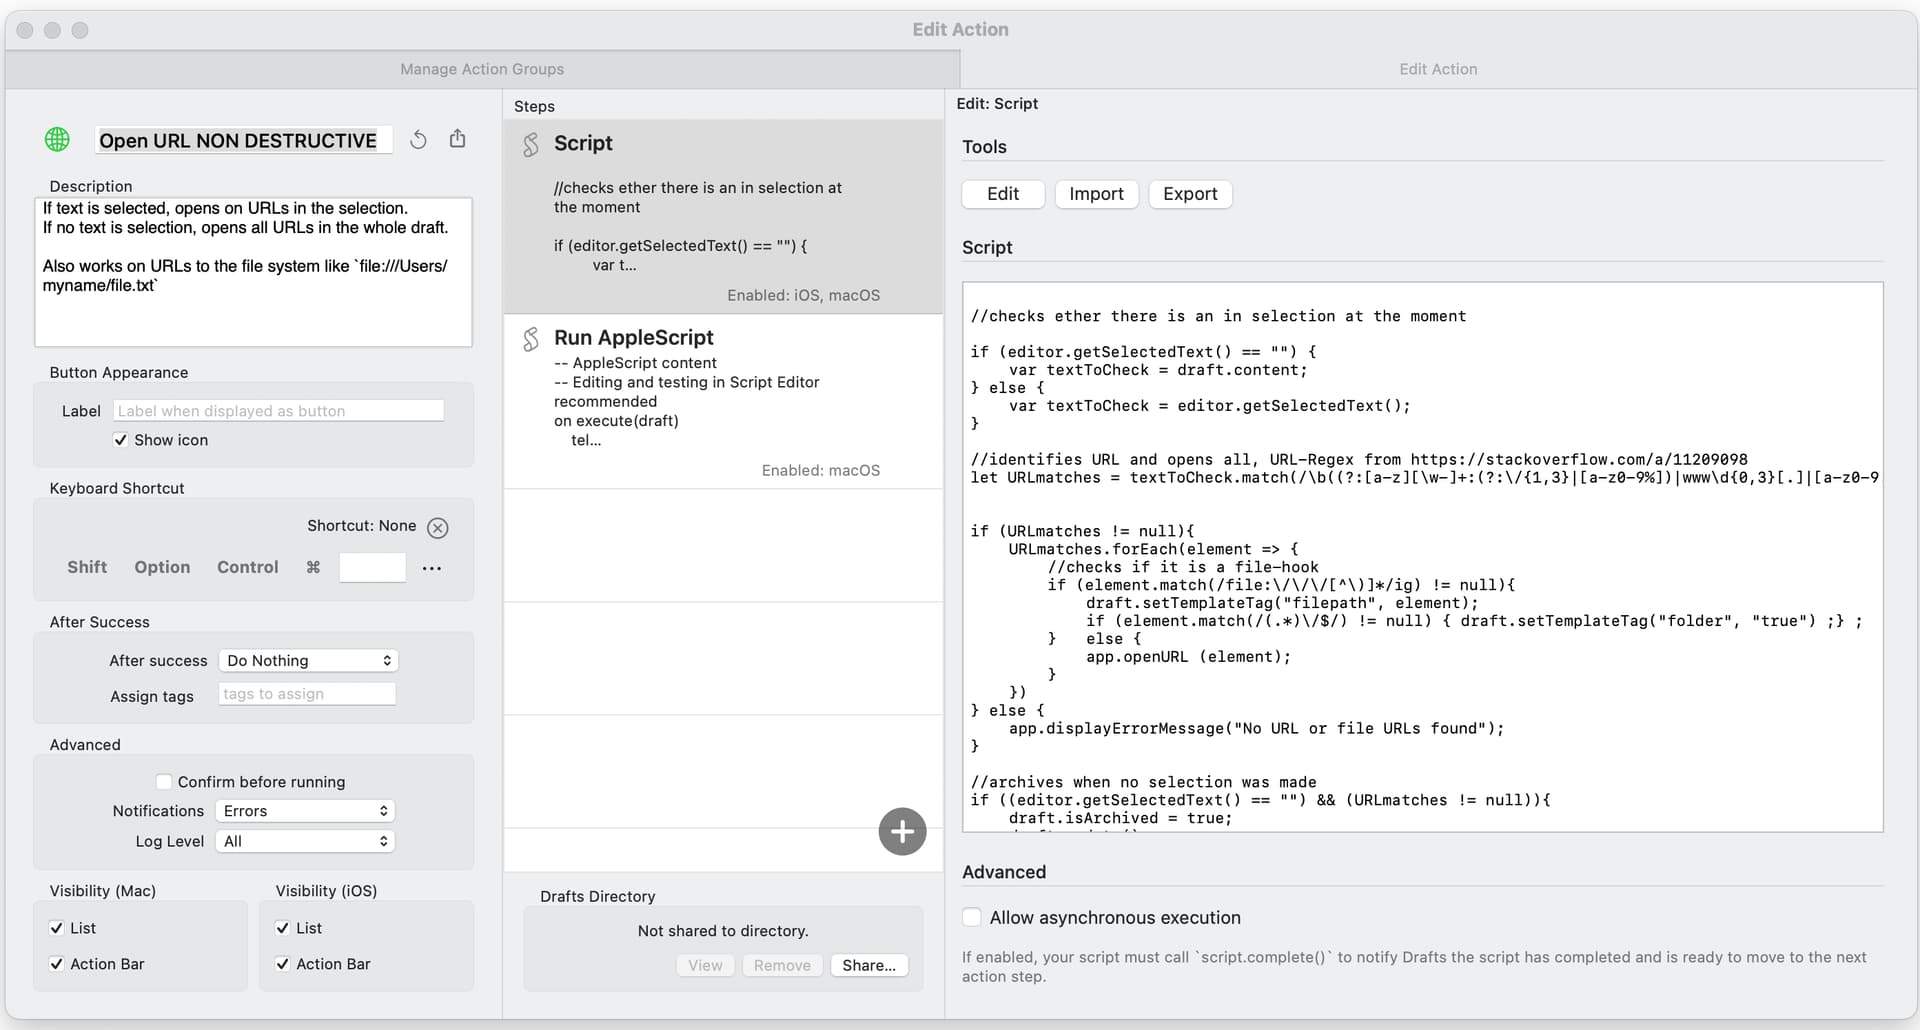Uncheck List under Visibility (Mac)
1920x1030 pixels.
[x=57, y=928]
